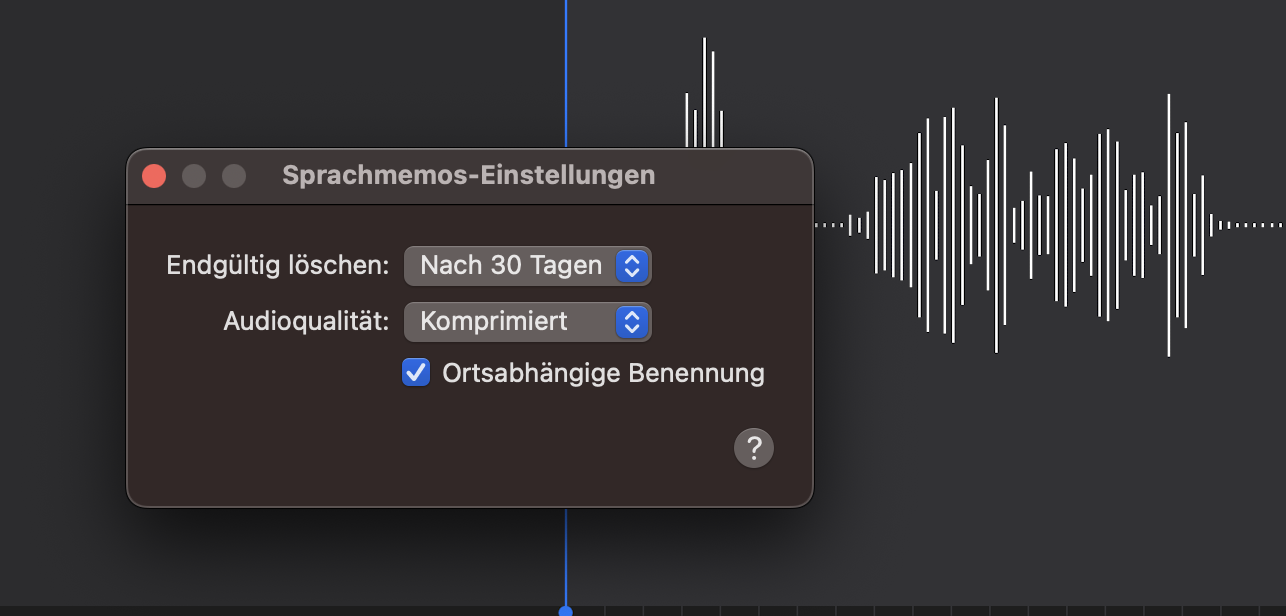
Task: Click the blue vertical playhead line above the dialog
Action: click(x=565, y=70)
